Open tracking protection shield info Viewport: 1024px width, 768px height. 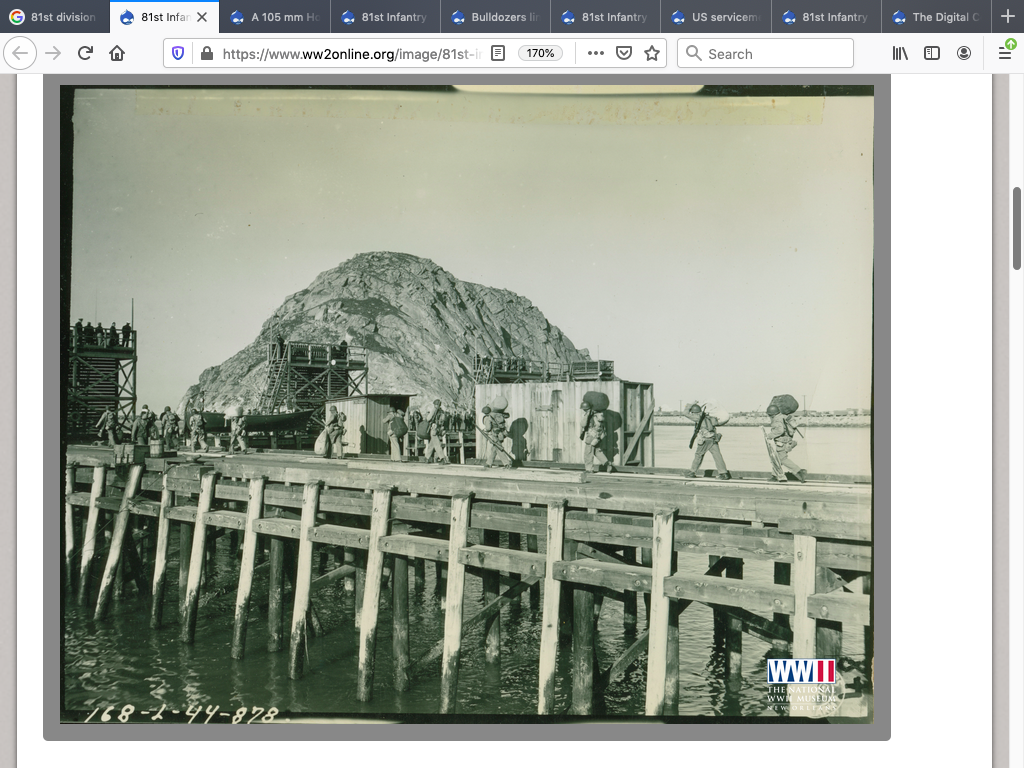(178, 54)
